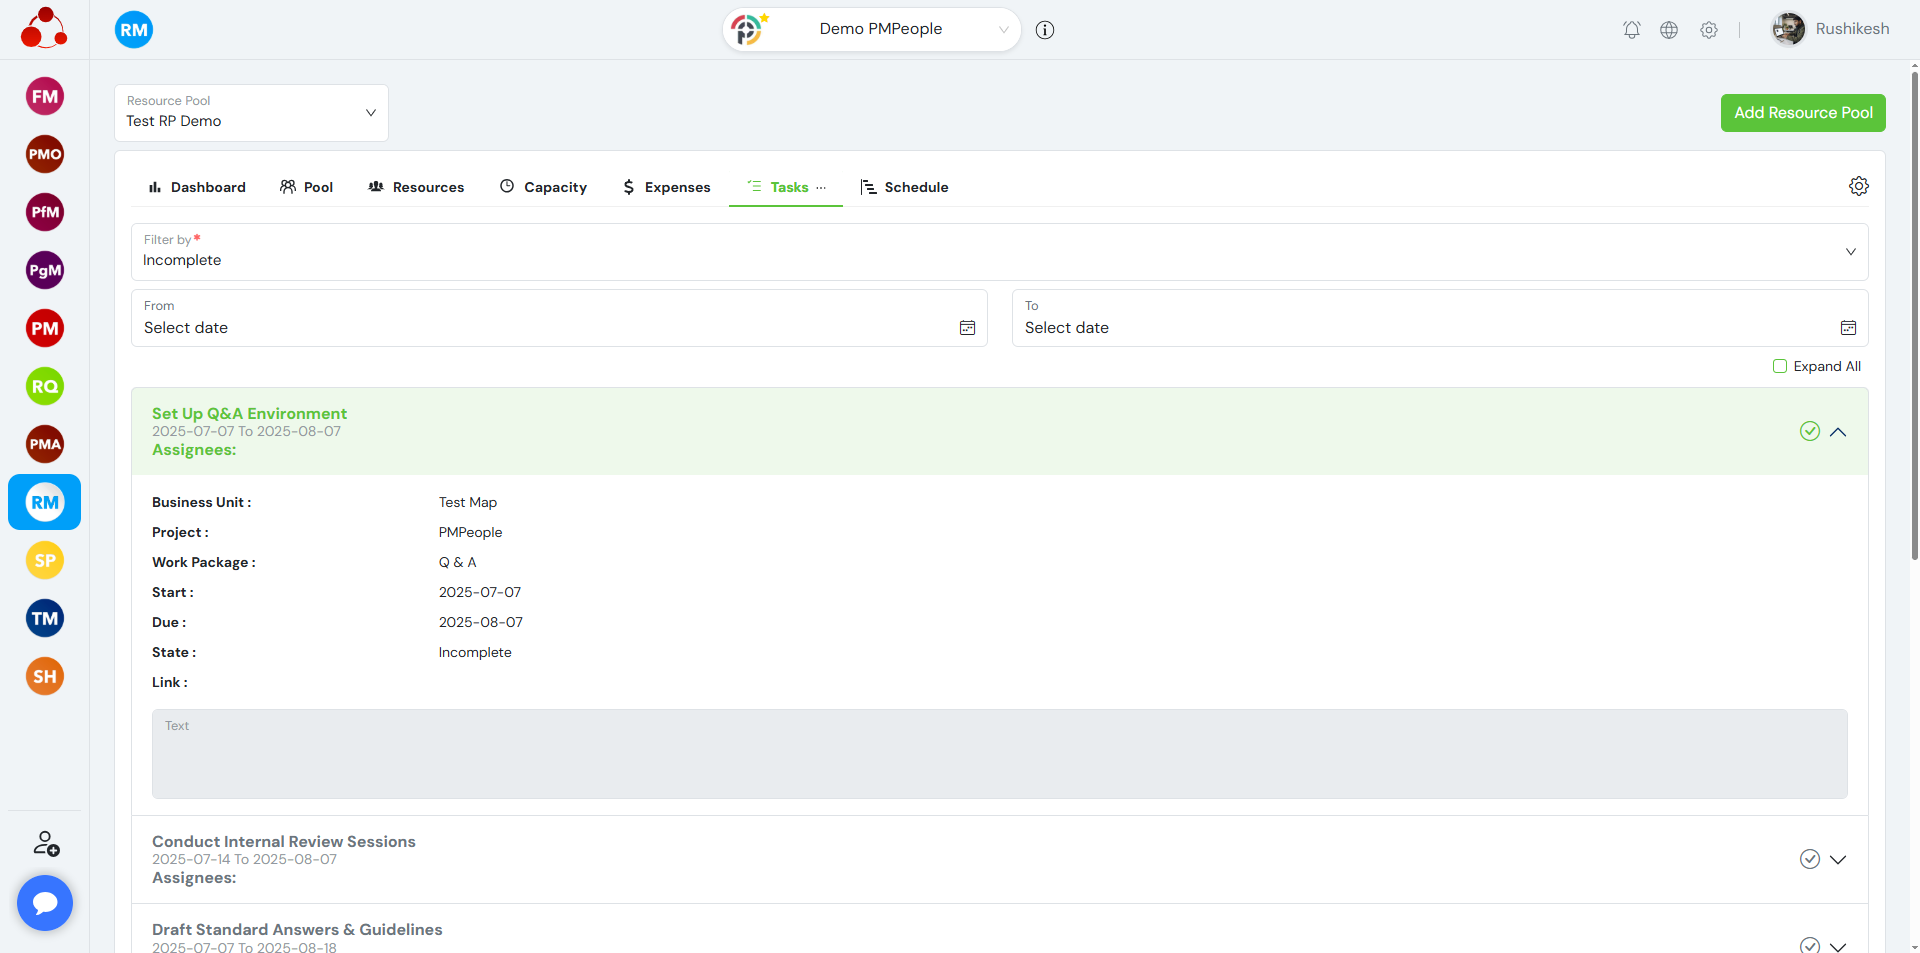
Task: Click the Set Up Q&A Environment title
Action: pos(249,414)
